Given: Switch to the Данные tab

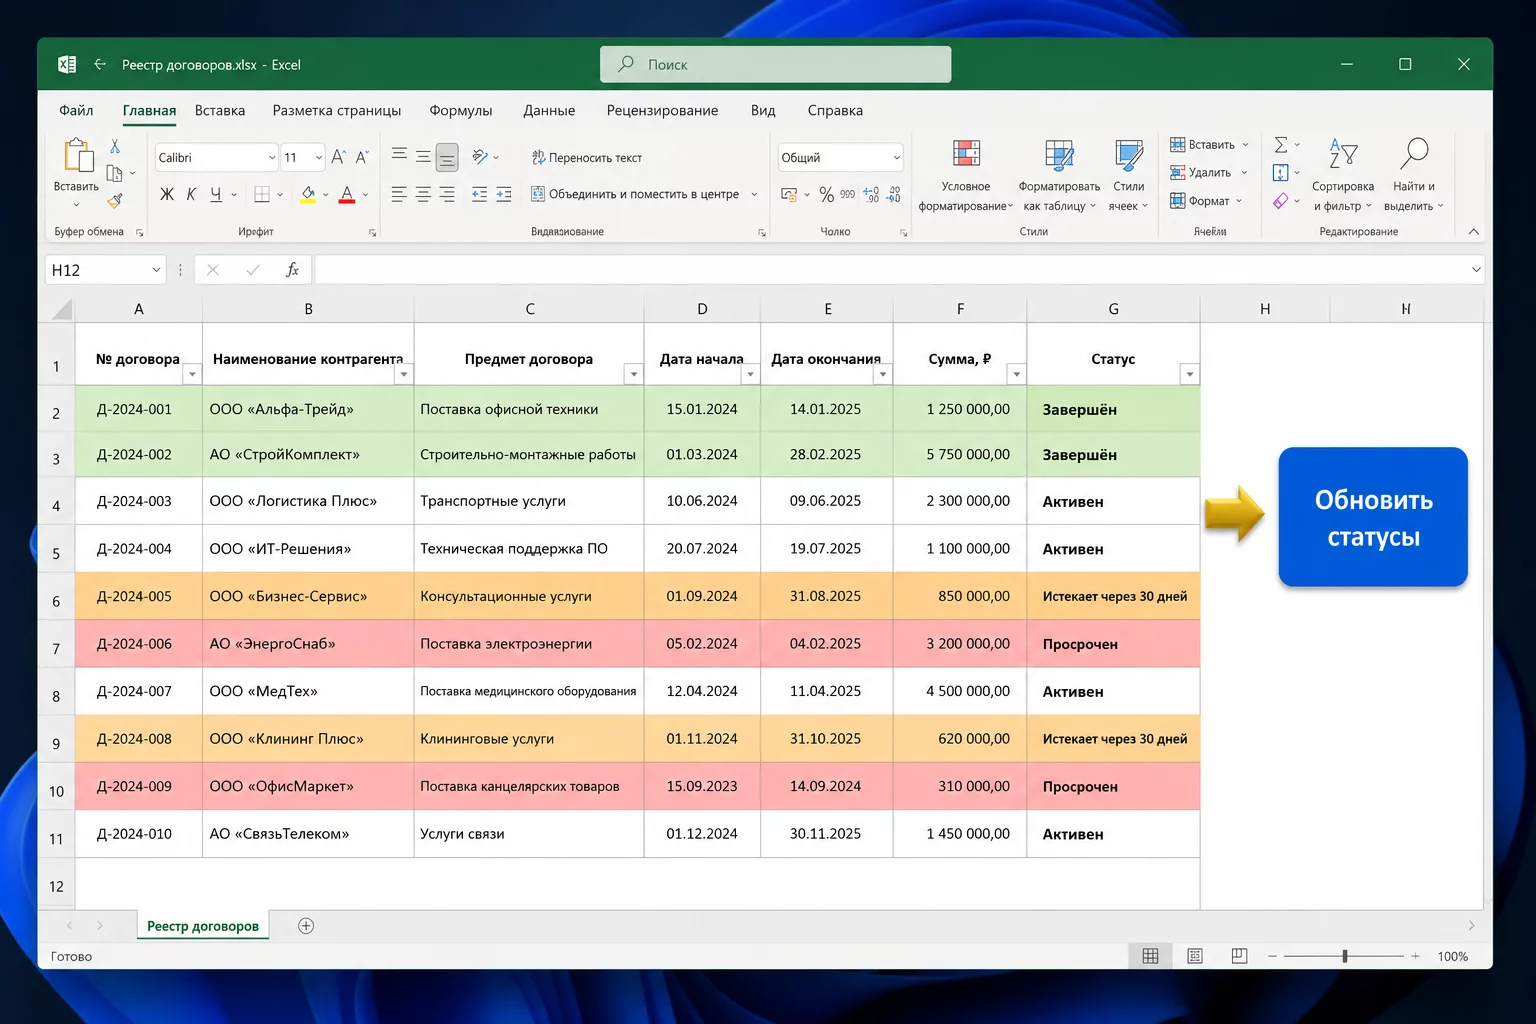Looking at the screenshot, I should click(549, 110).
